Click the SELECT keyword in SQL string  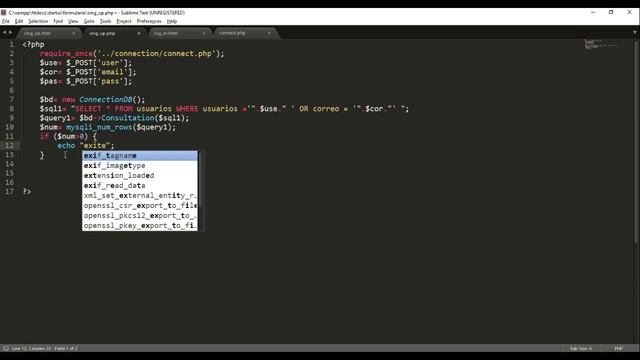tap(88, 109)
